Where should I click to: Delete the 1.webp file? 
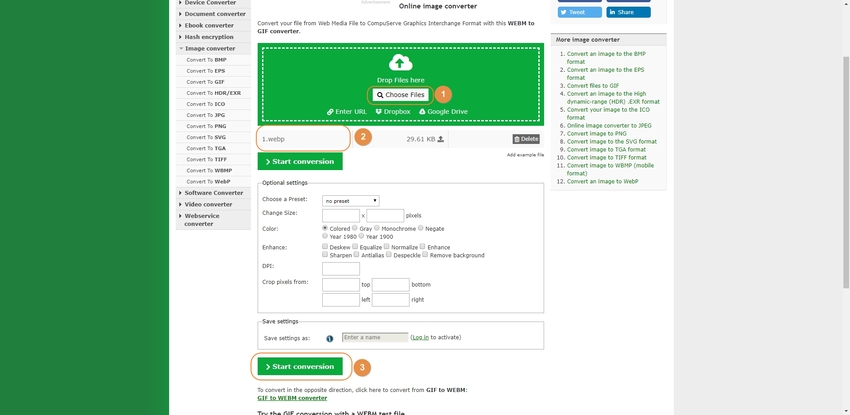click(x=526, y=139)
